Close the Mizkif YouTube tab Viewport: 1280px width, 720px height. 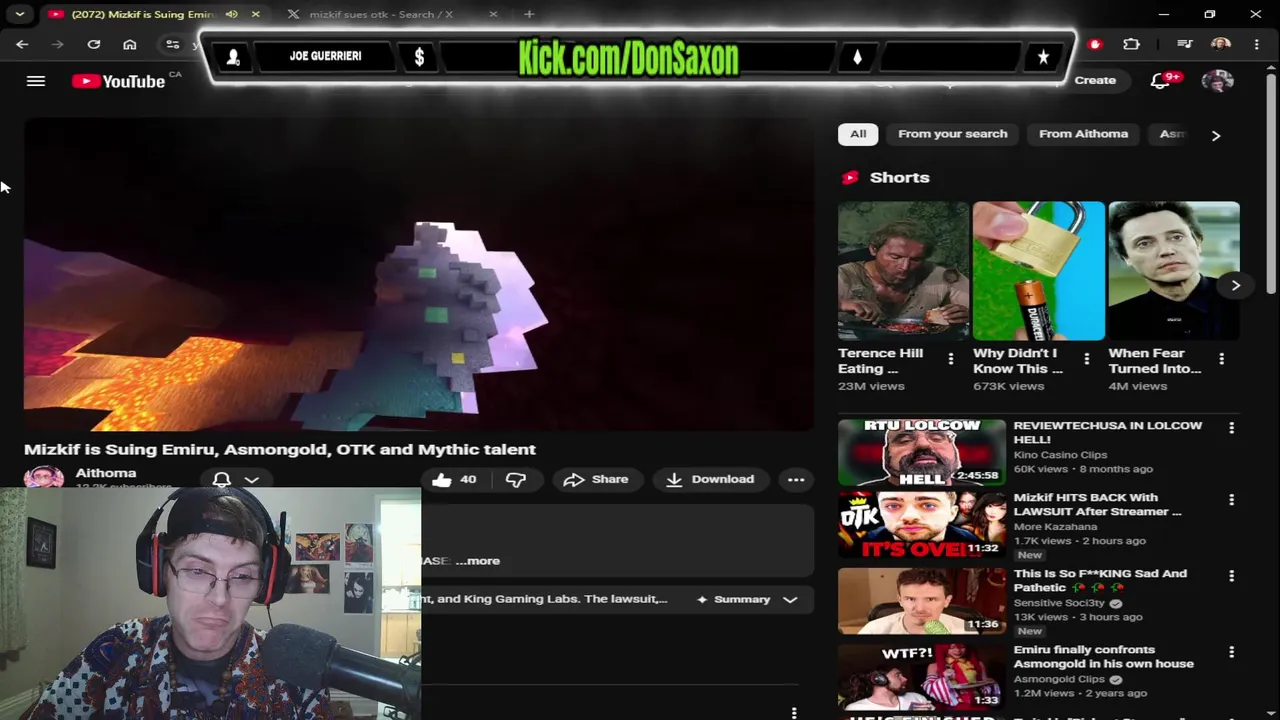pos(255,14)
